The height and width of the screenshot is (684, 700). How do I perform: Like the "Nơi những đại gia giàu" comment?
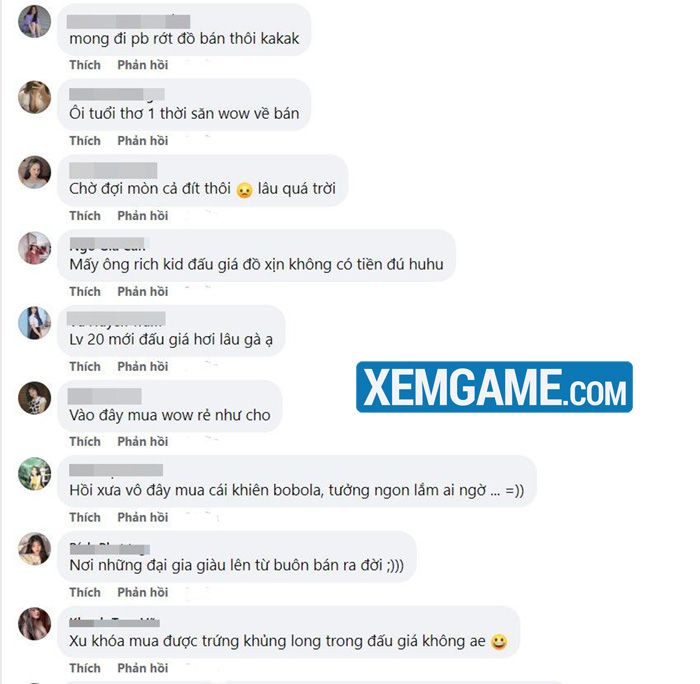point(85,592)
